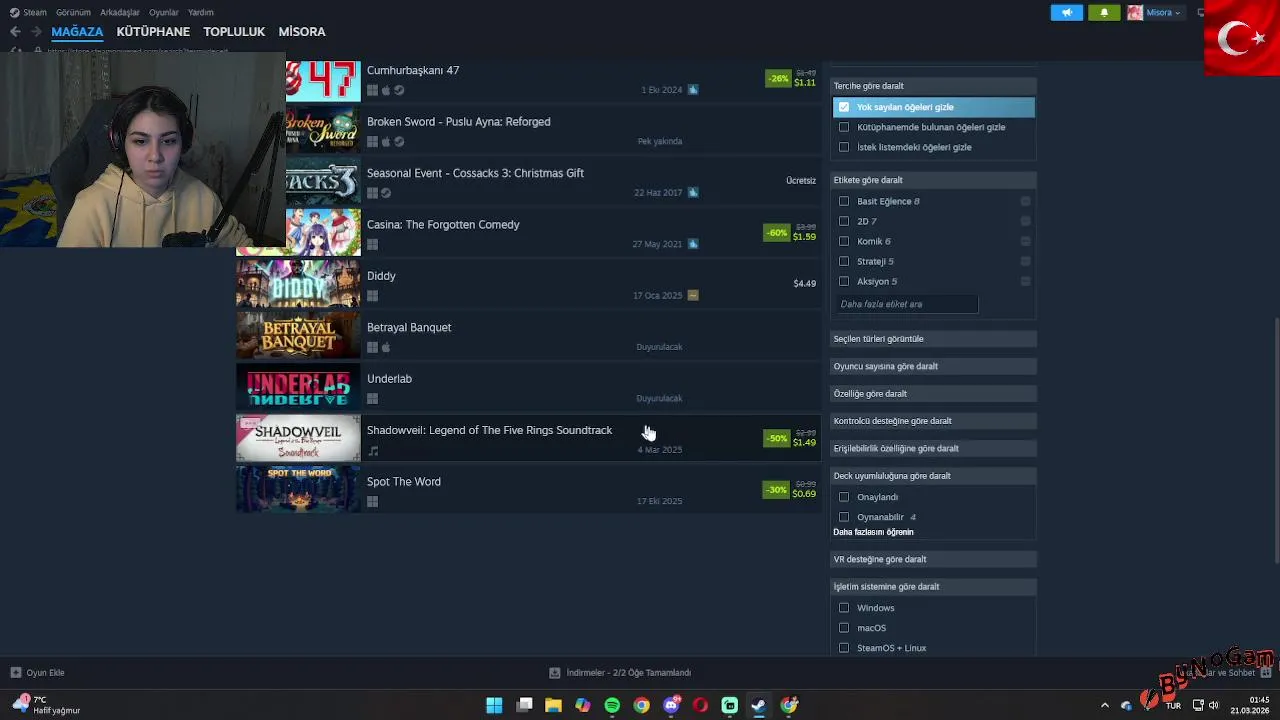Viewport: 1280px width, 720px height.
Task: Exclude the Strateji tag from results
Action: click(x=1025, y=261)
